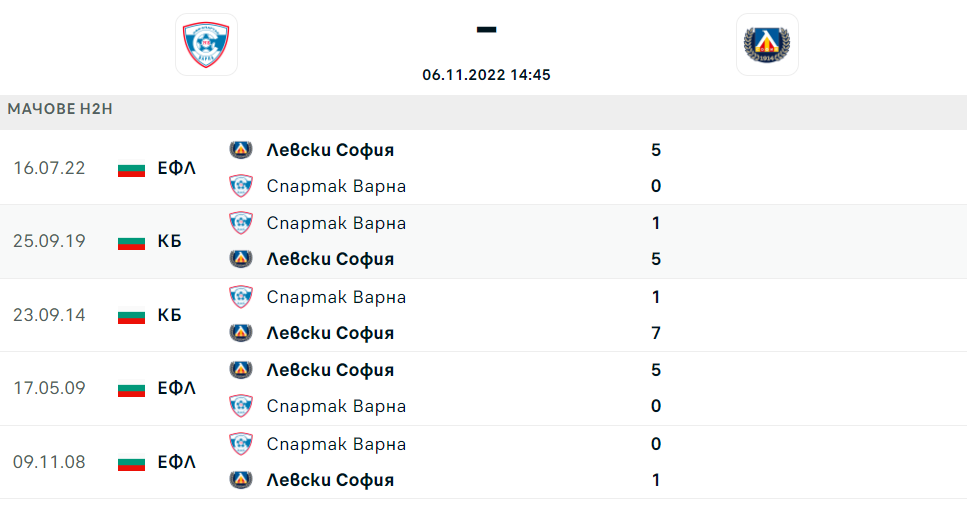The image size is (967, 519).
Task: Click Bulgarian flag next to 09.11.08 match
Action: coord(131,462)
